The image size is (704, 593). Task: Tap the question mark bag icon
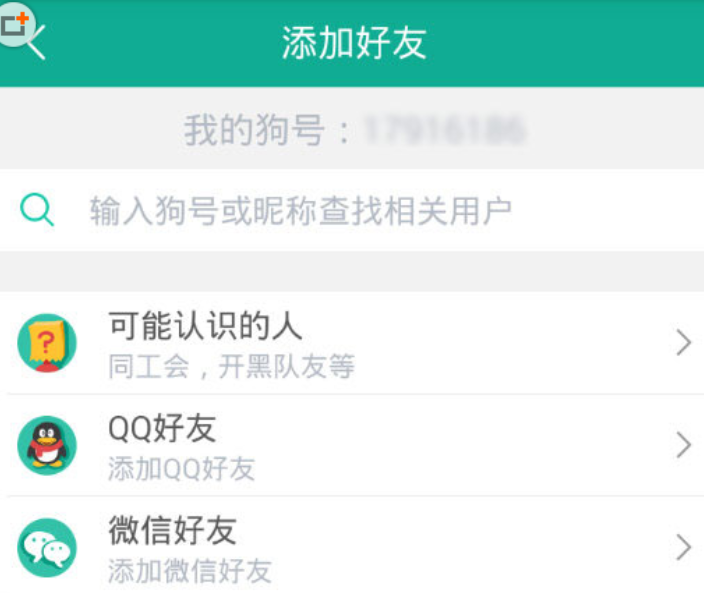click(x=47, y=343)
